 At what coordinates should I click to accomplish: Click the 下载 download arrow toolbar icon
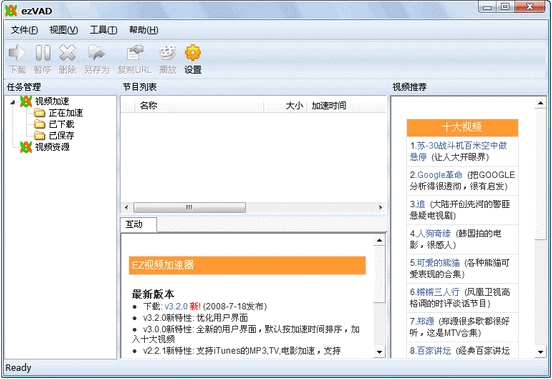[x=17, y=53]
